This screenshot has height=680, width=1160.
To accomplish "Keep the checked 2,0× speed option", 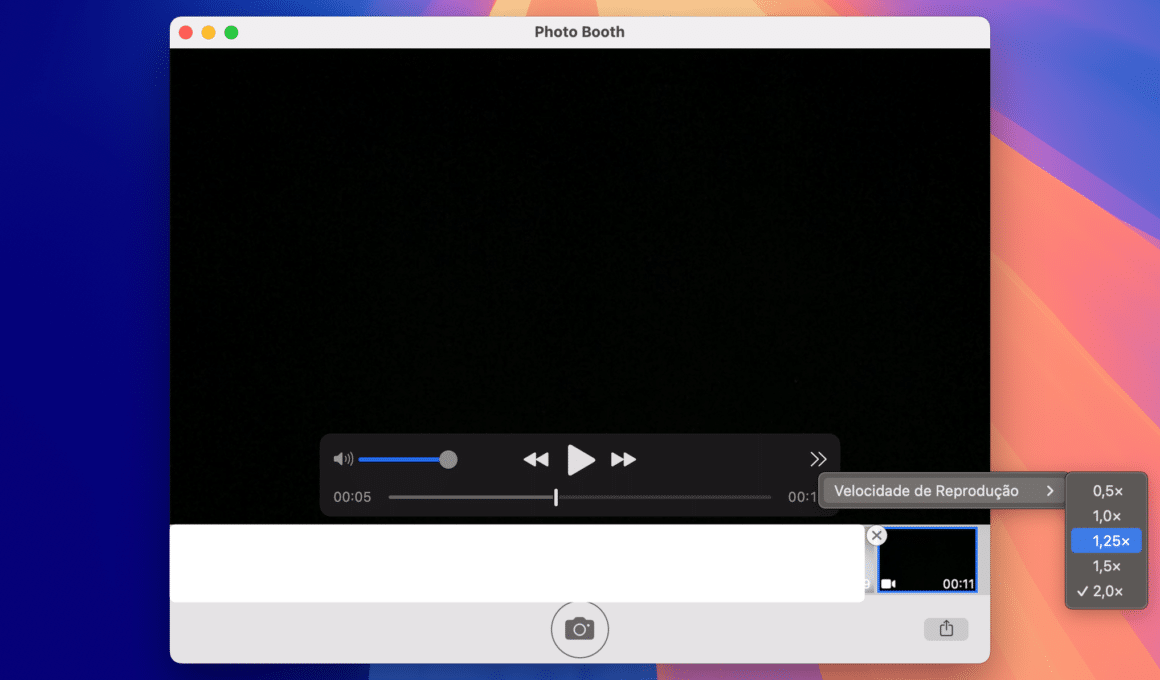I will click(1107, 592).
